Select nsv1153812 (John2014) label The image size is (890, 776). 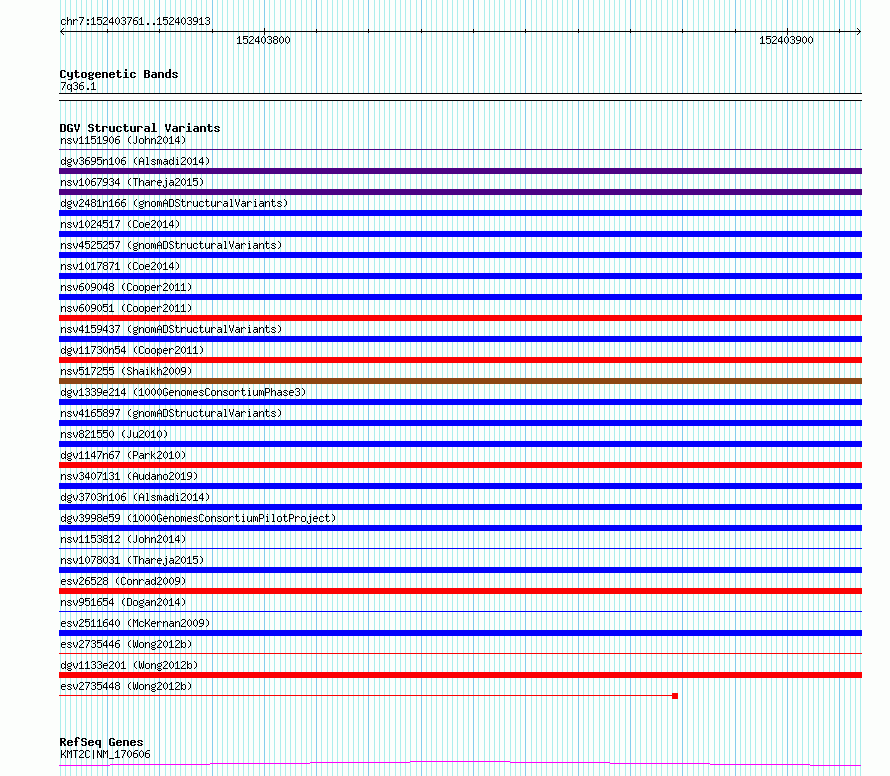point(123,539)
